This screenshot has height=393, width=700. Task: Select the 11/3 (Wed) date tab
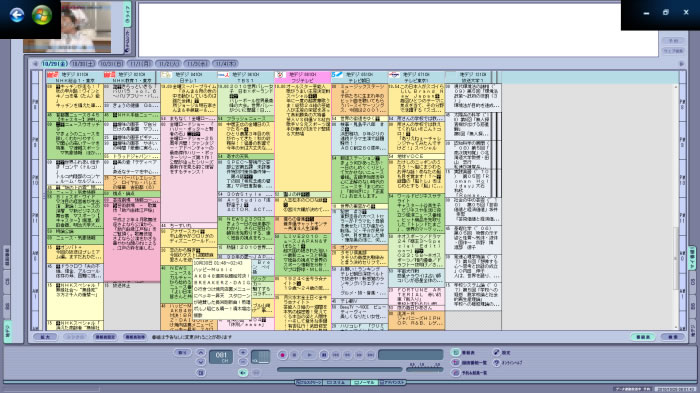pyautogui.click(x=197, y=64)
